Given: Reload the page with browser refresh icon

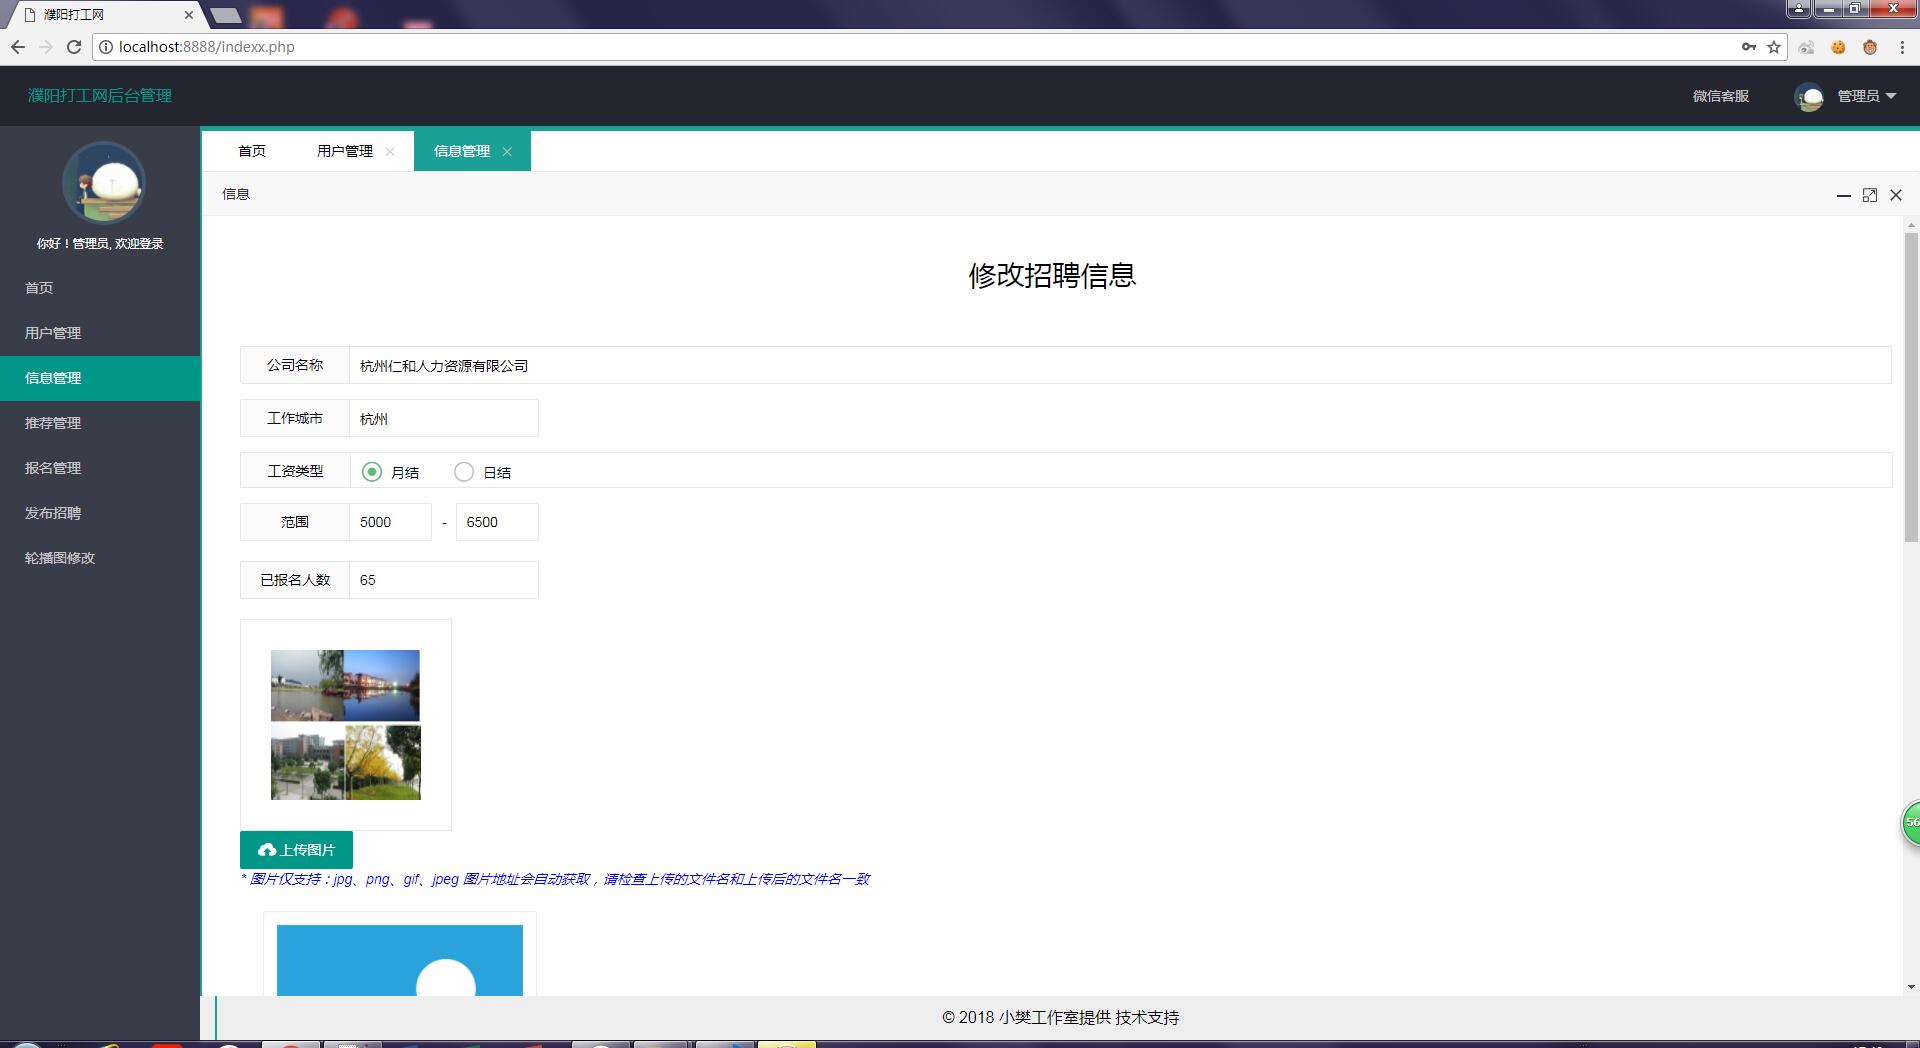Looking at the screenshot, I should click(73, 47).
